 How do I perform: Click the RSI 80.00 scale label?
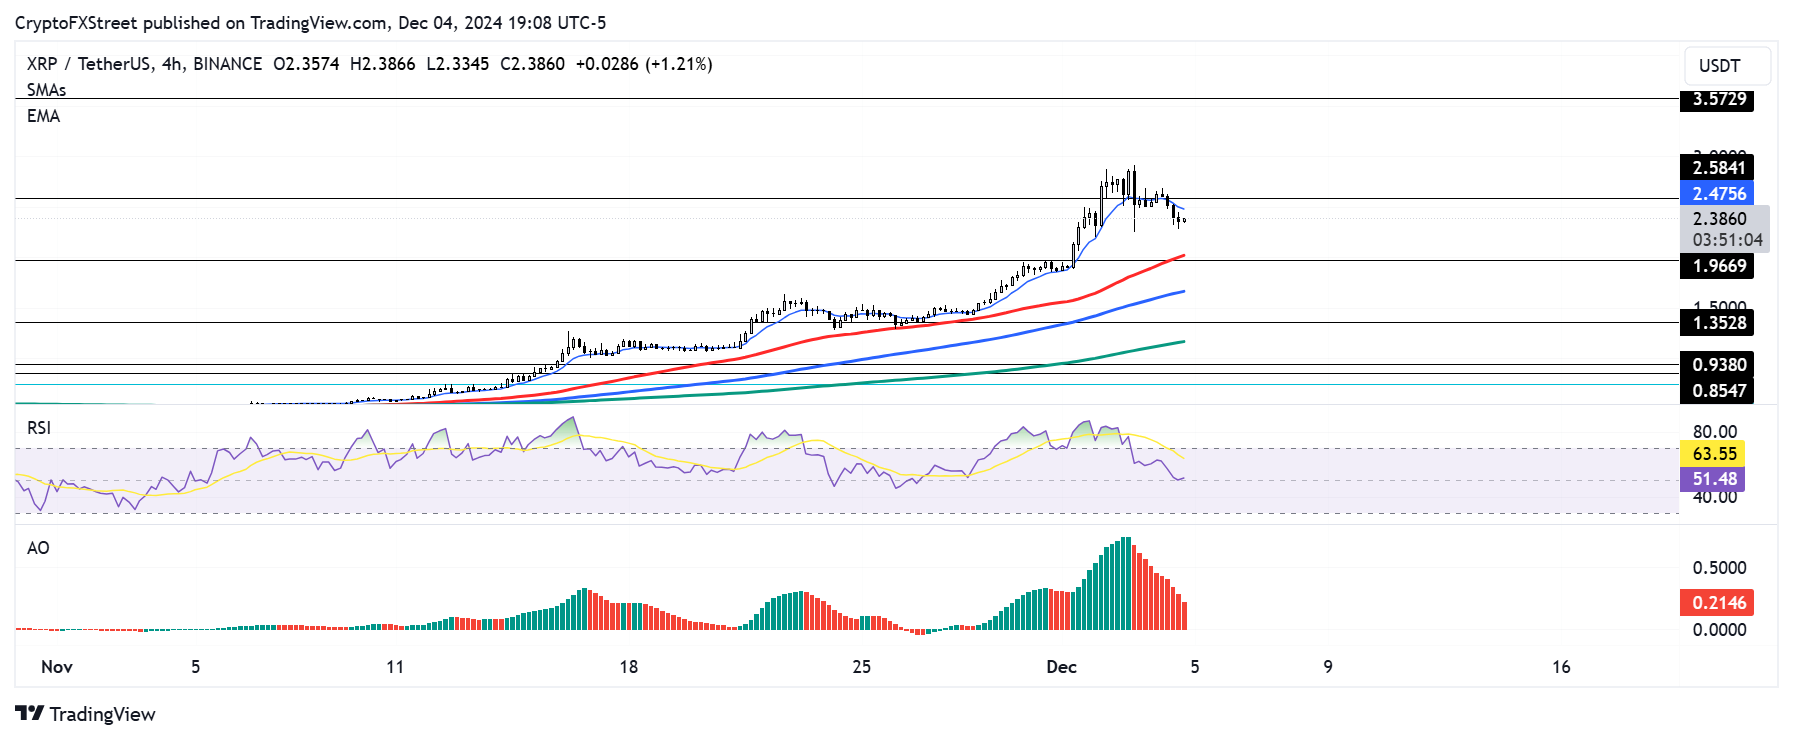(x=1715, y=432)
